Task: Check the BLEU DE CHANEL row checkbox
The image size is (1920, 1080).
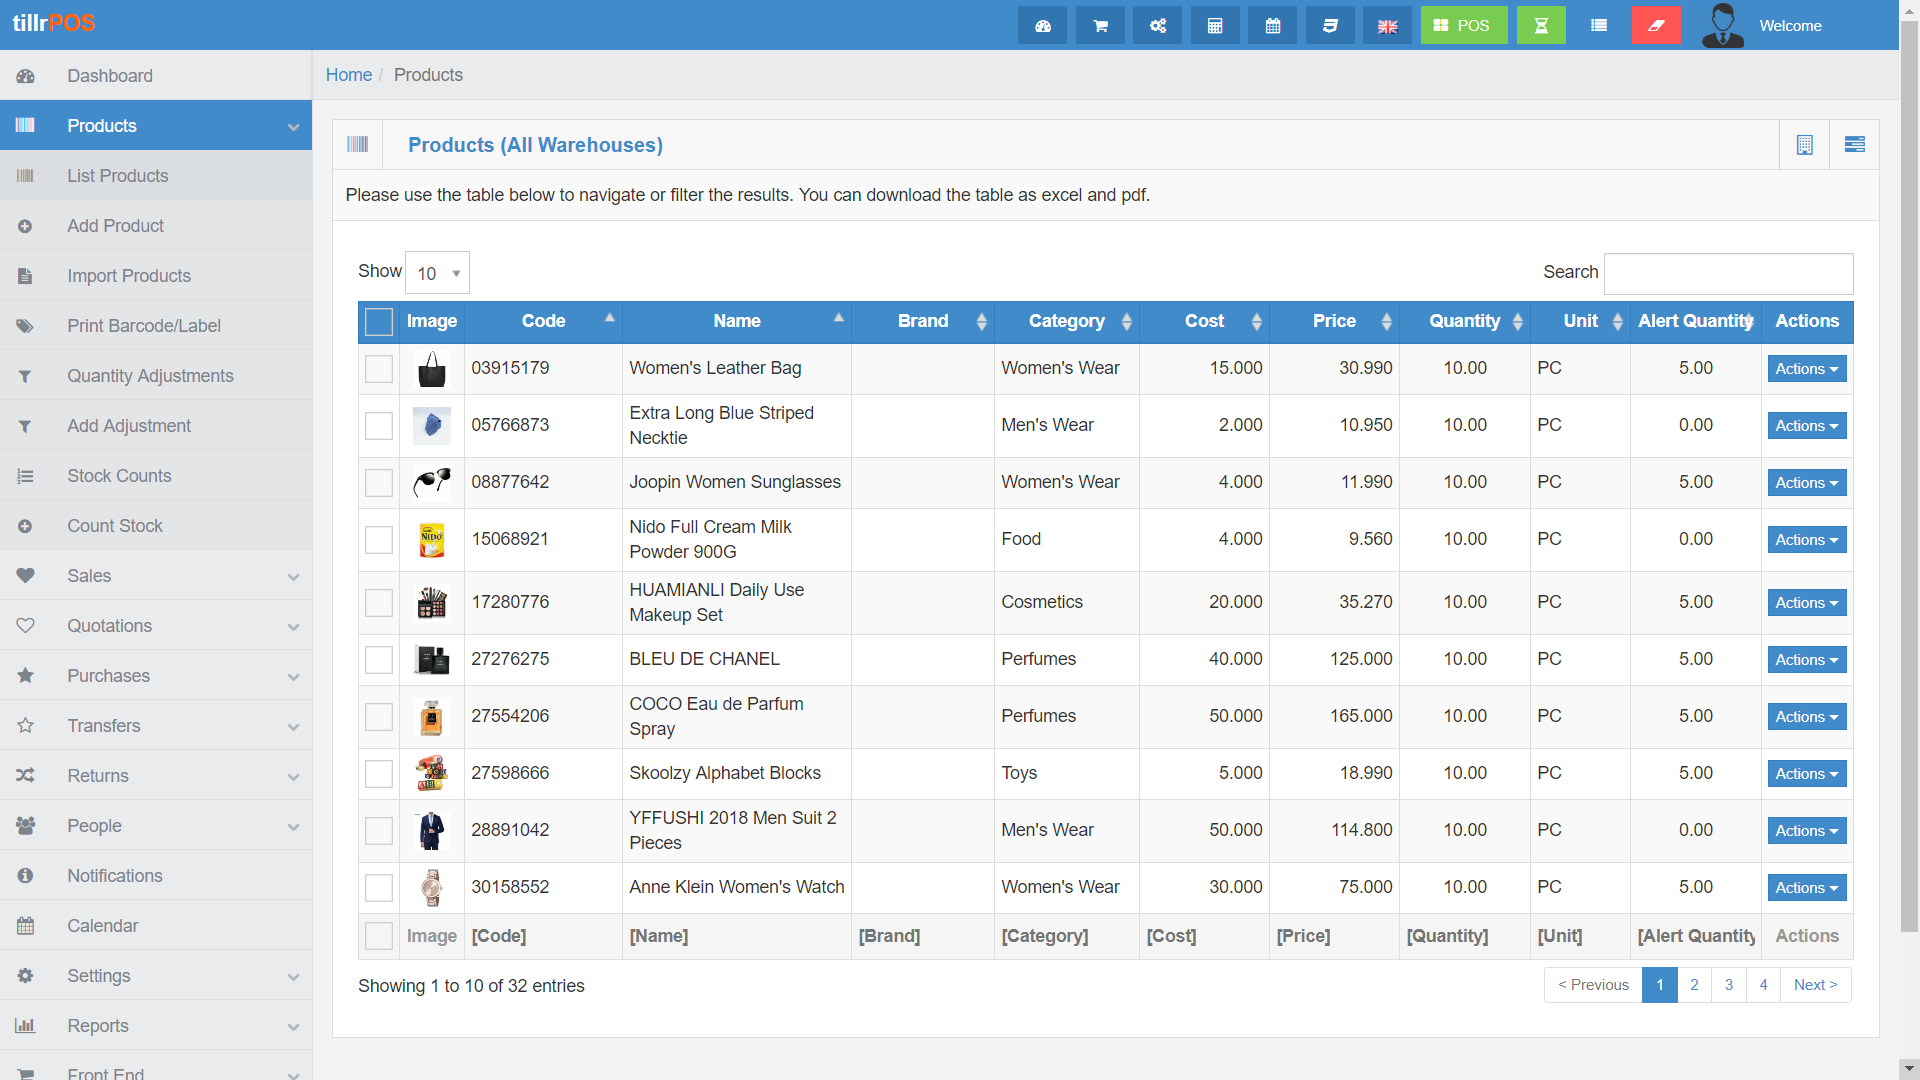Action: coord(379,660)
